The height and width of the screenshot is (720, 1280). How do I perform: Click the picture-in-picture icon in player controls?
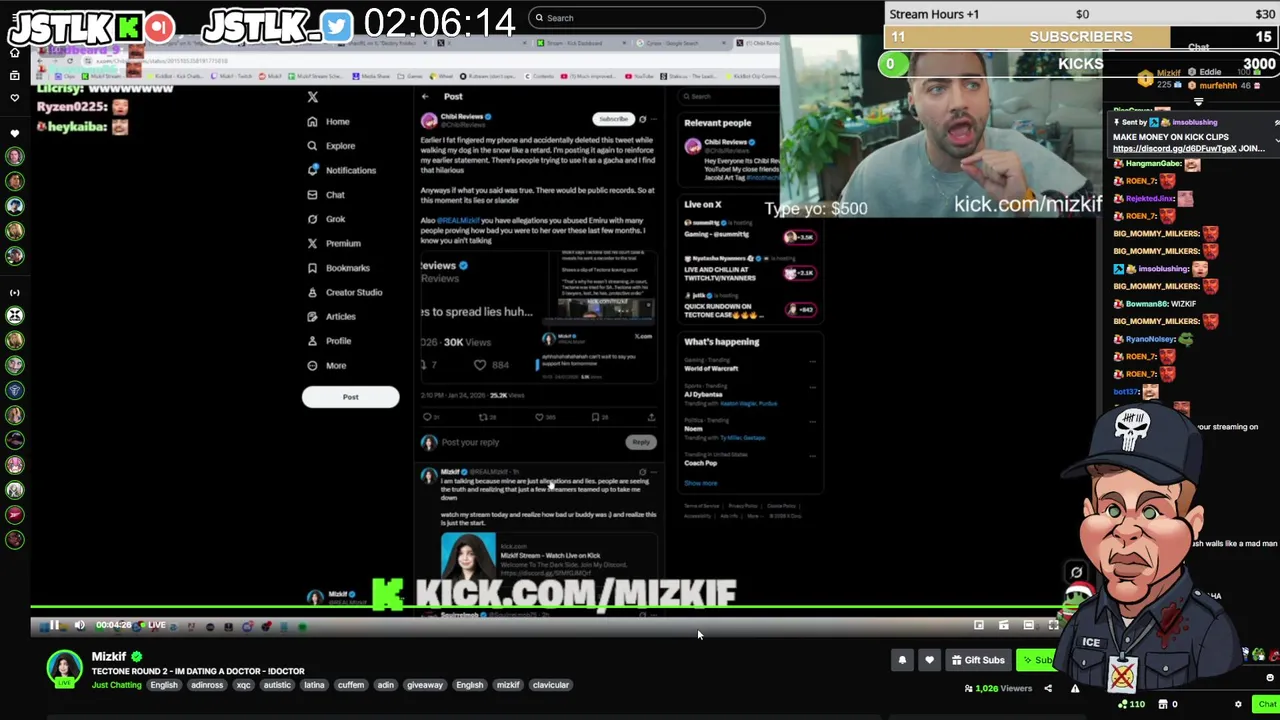979,625
